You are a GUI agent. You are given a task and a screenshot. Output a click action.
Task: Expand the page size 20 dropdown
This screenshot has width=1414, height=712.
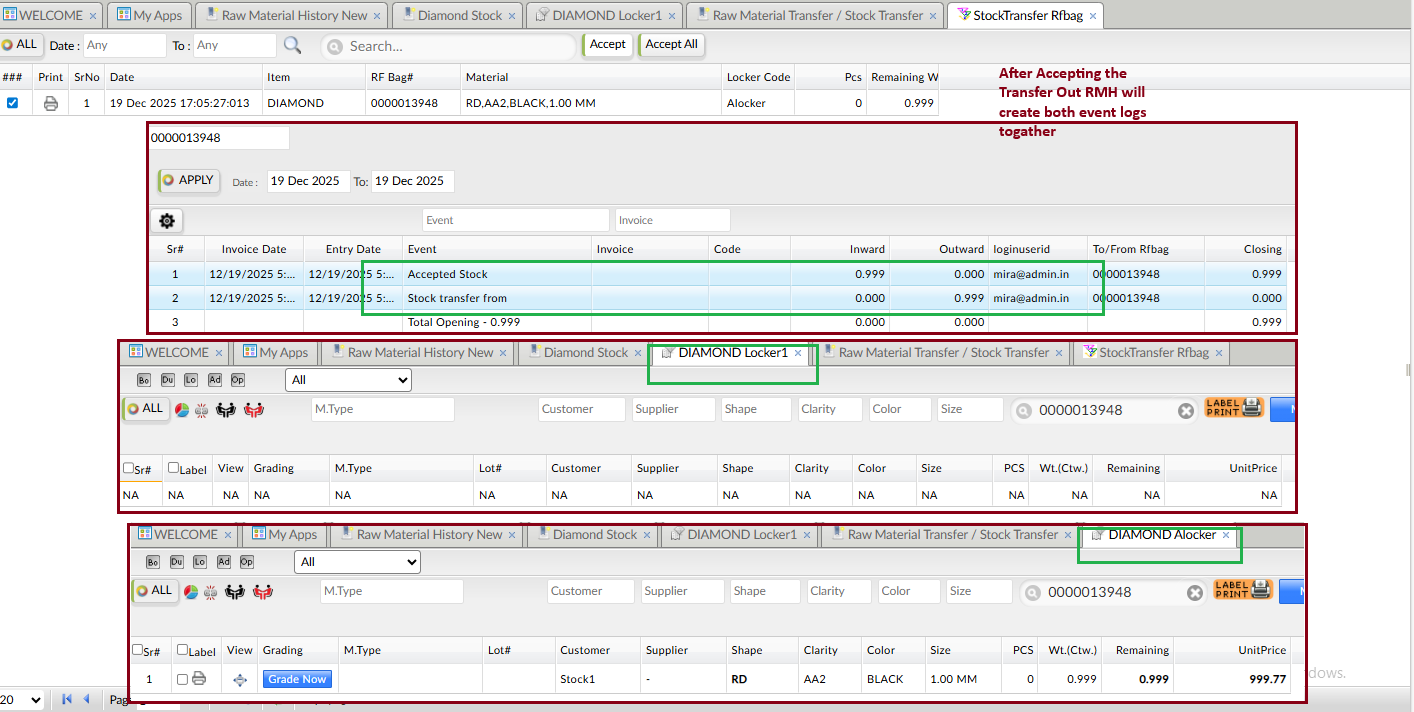(22, 700)
